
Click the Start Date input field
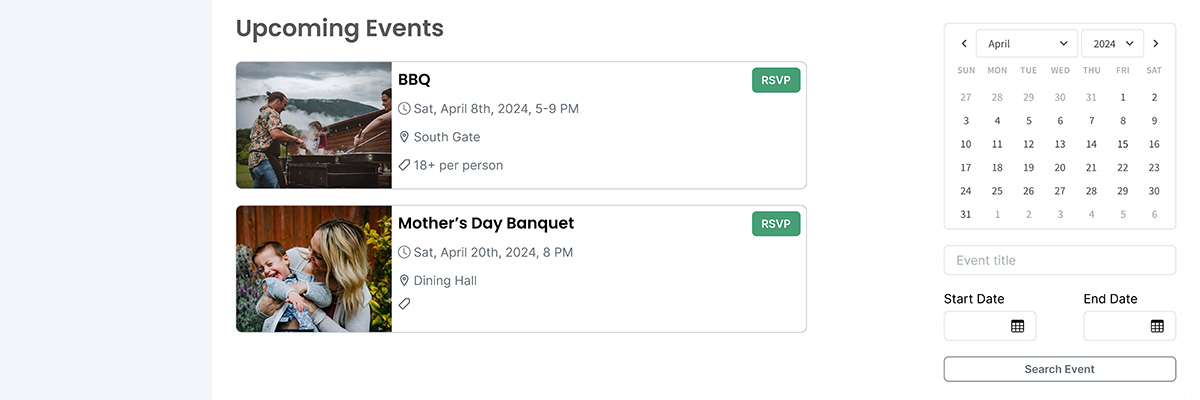pyautogui.click(x=977, y=326)
